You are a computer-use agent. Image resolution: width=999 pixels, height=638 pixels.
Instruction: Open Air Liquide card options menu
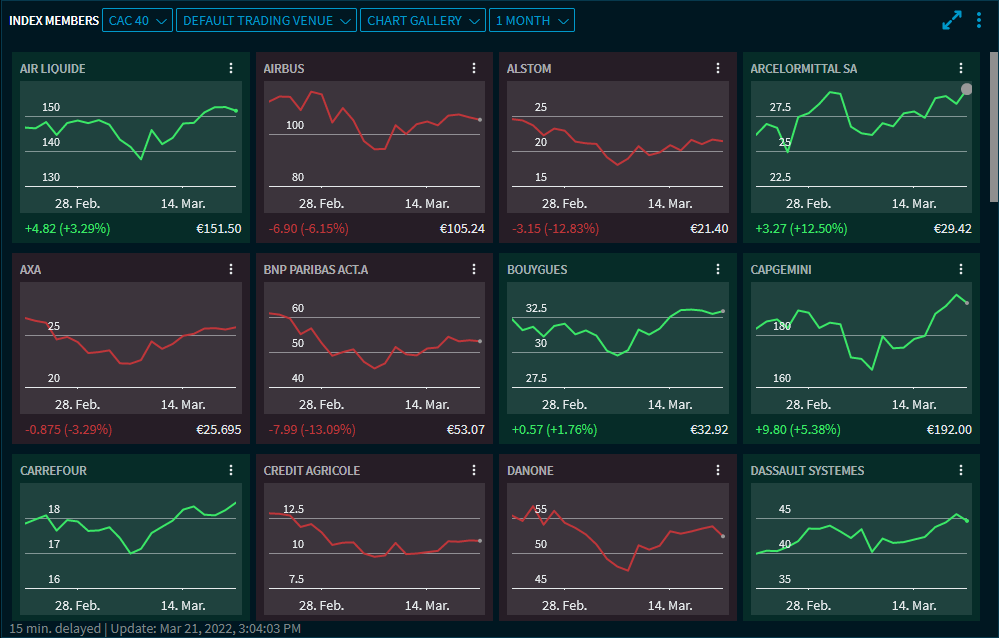231,68
